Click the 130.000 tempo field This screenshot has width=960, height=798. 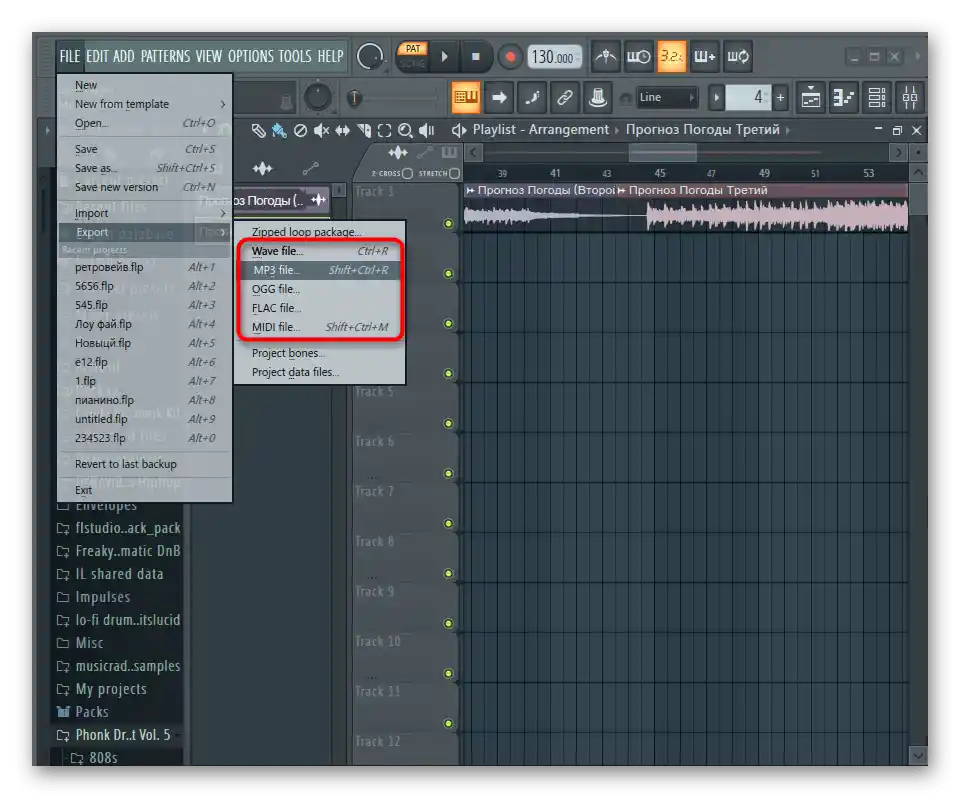coord(553,57)
